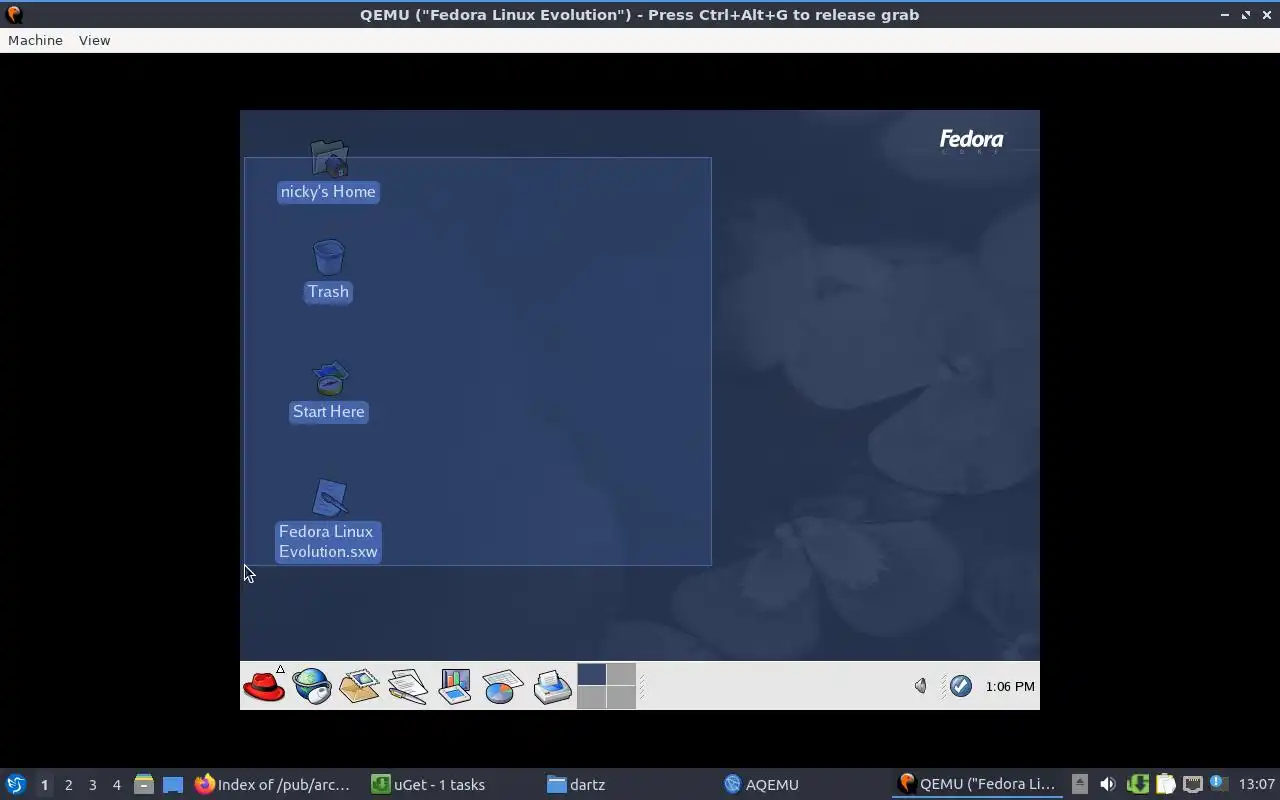The width and height of the screenshot is (1280, 800).
Task: Select nicky's Home desktop icon
Action: pyautogui.click(x=328, y=171)
